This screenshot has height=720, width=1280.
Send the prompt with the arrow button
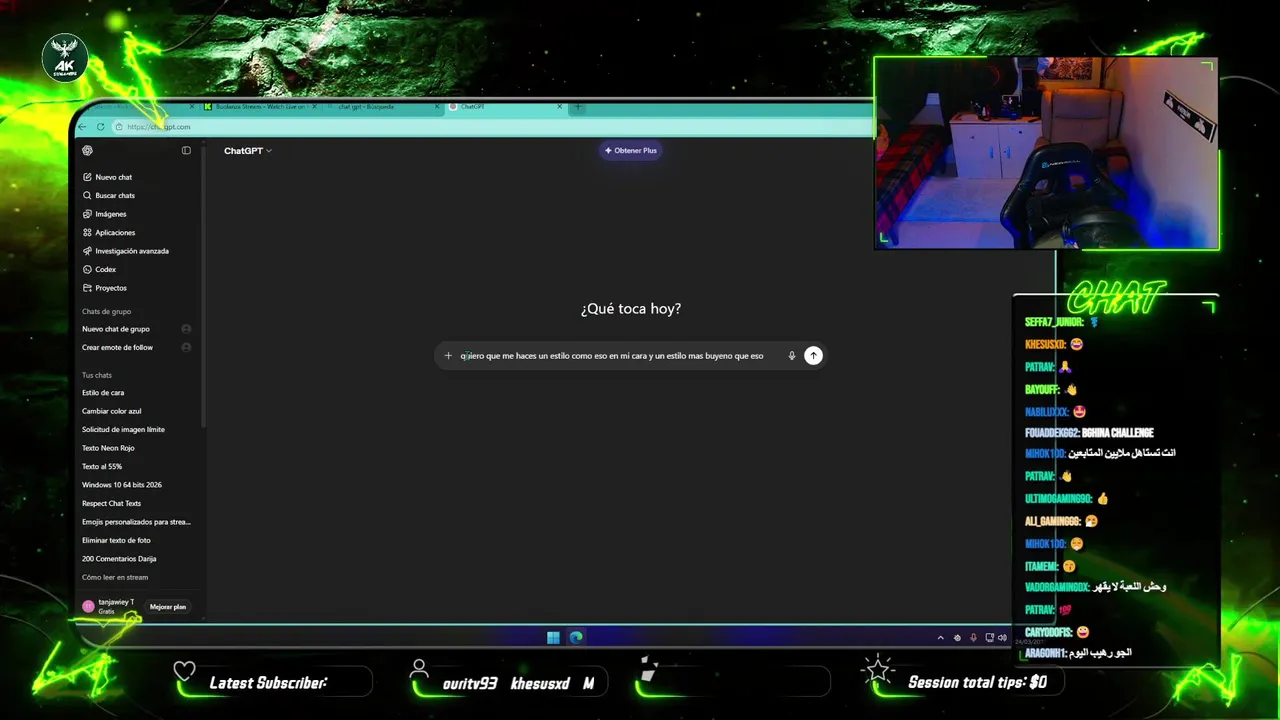813,356
